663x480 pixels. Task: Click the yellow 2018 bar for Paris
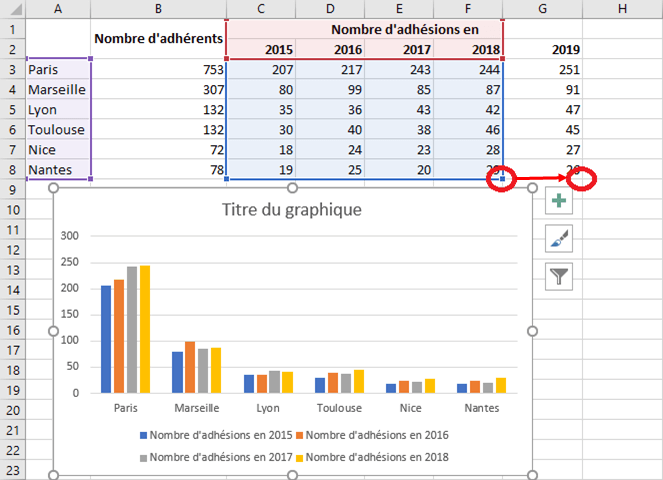(145, 329)
